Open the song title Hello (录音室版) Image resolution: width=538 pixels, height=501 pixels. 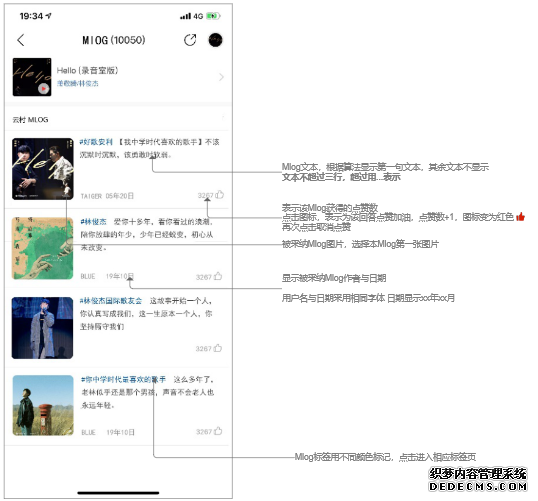(x=87, y=70)
